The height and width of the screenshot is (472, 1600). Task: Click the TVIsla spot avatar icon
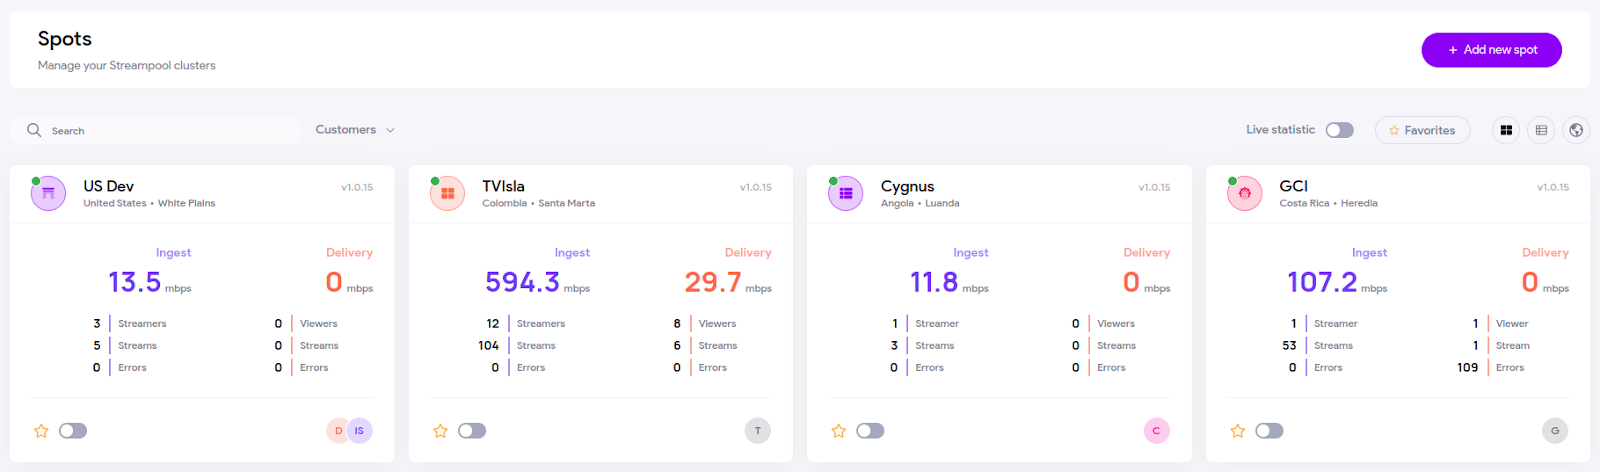coord(447,193)
